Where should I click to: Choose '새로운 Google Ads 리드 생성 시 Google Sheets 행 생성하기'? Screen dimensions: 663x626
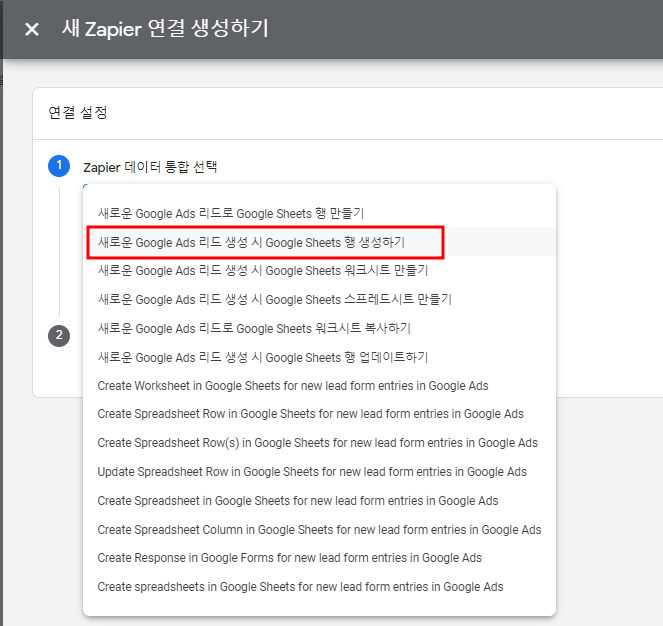pos(319,242)
